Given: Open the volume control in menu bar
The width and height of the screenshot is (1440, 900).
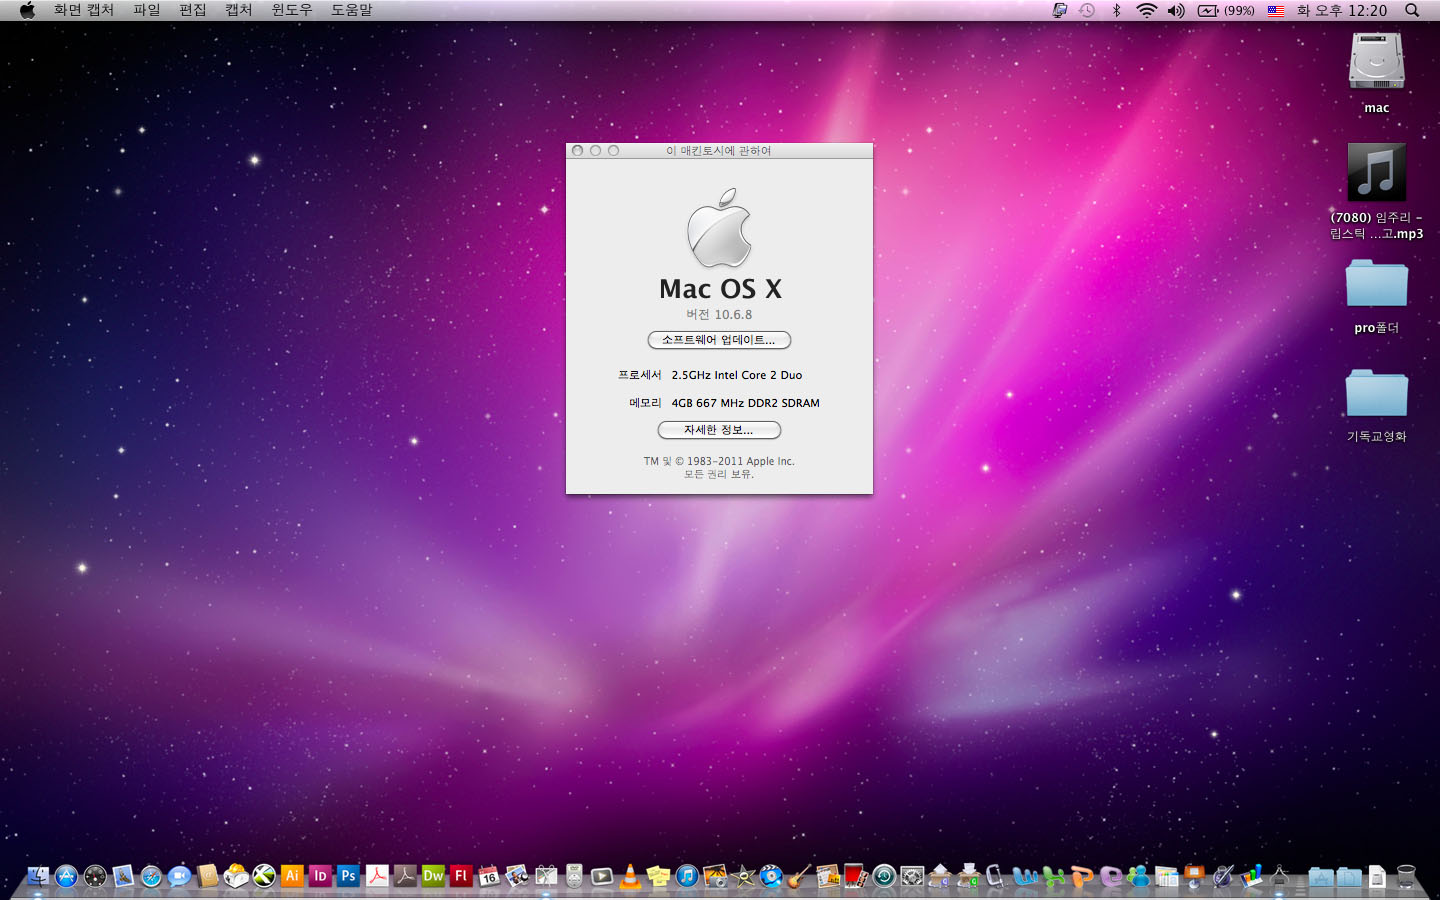Looking at the screenshot, I should [1176, 10].
